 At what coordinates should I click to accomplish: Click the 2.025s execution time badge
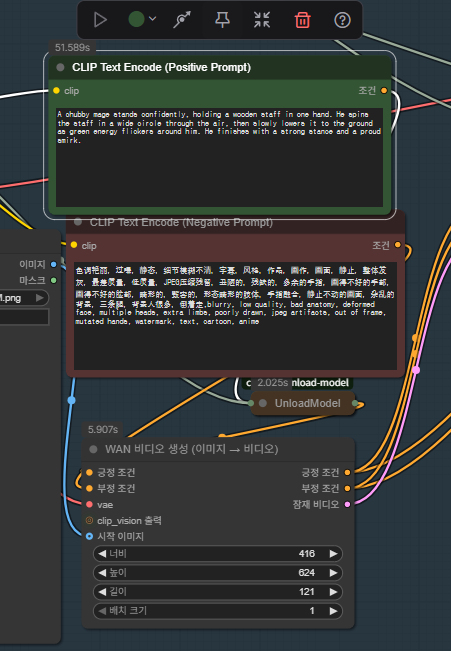(272, 382)
